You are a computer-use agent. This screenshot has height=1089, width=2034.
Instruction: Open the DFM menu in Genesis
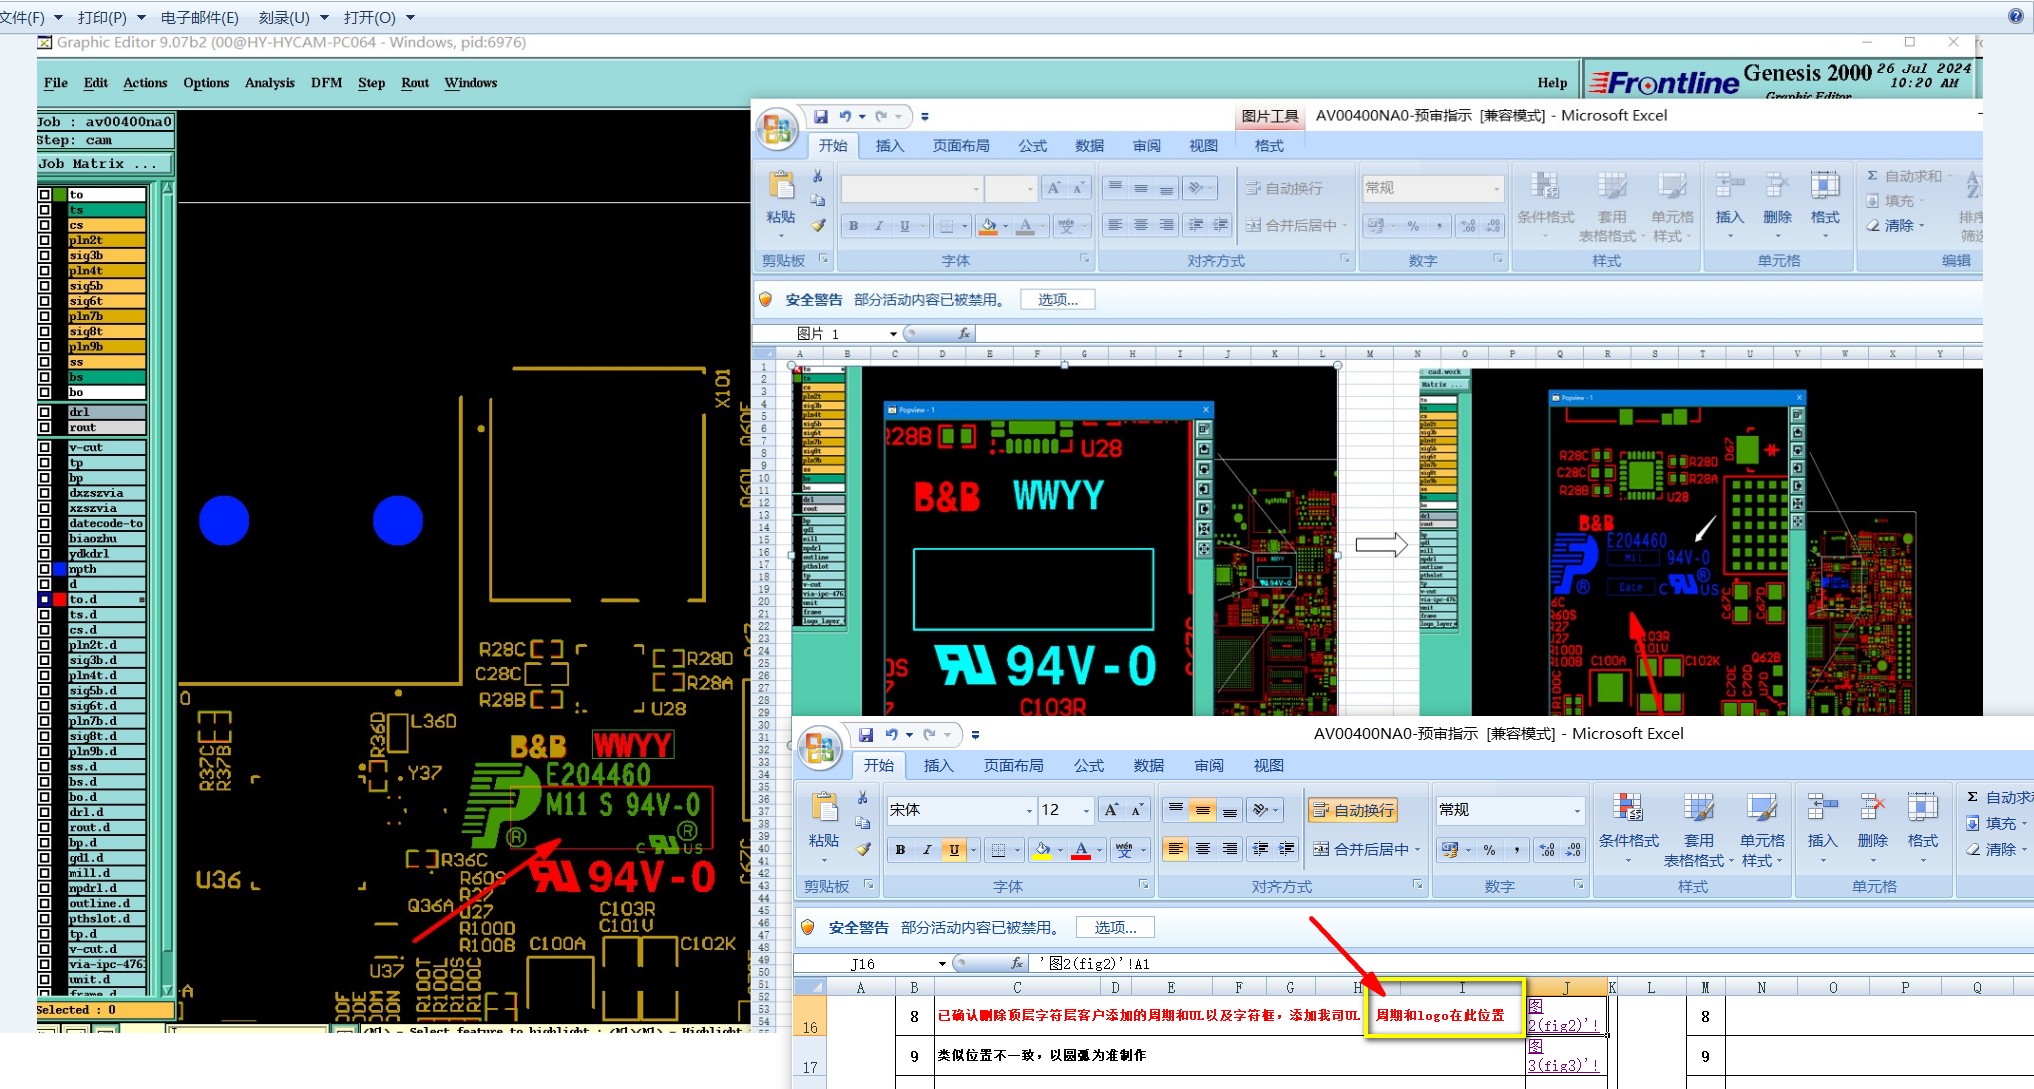coord(326,83)
